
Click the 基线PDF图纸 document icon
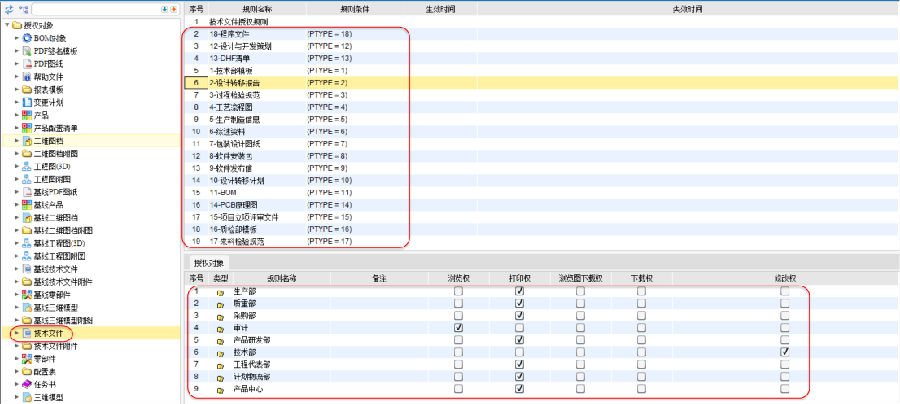27,192
